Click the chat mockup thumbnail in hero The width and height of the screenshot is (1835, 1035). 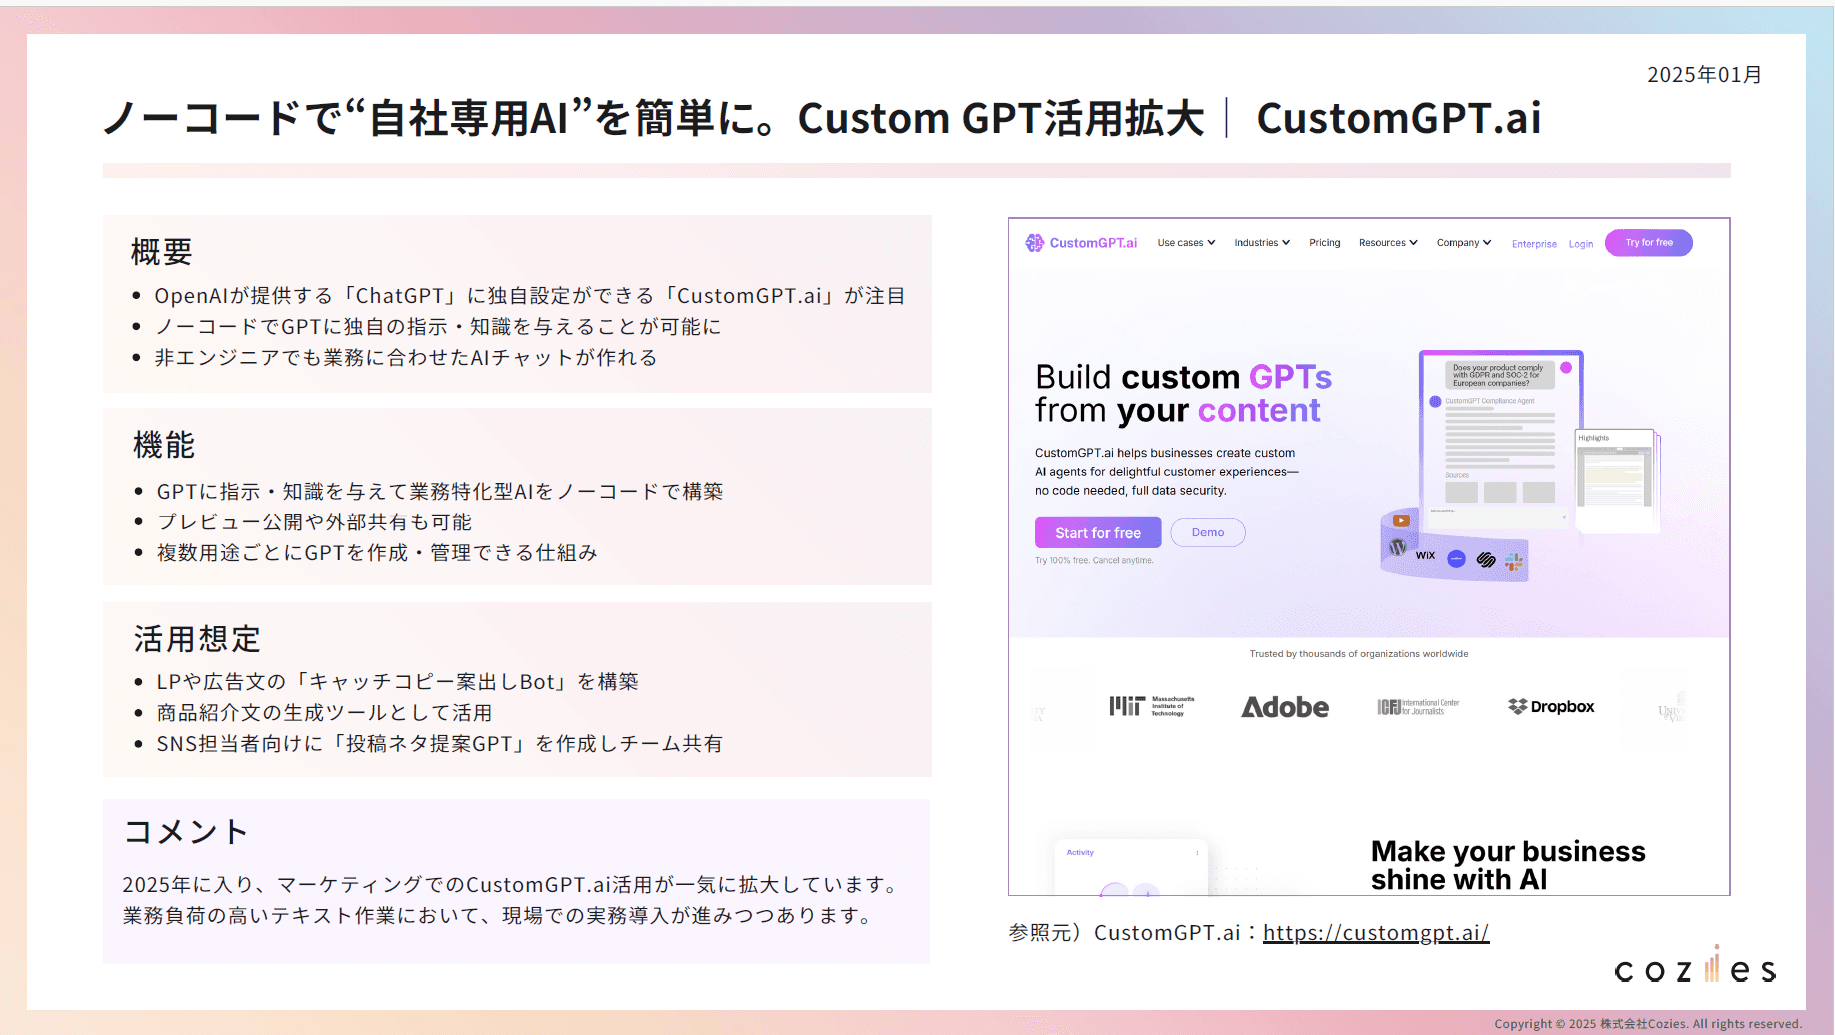1500,440
